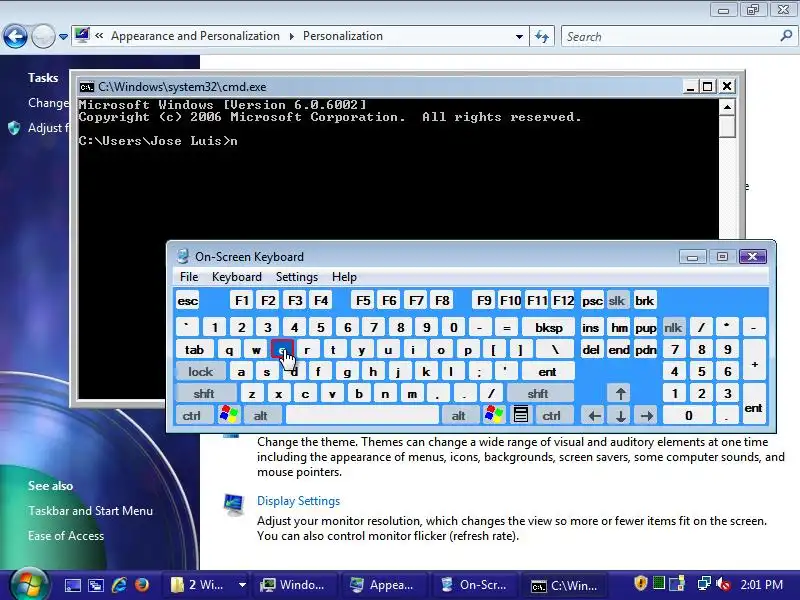Viewport: 800px width, 600px height.
Task: Toggle the nlk num lock key
Action: (x=673, y=328)
